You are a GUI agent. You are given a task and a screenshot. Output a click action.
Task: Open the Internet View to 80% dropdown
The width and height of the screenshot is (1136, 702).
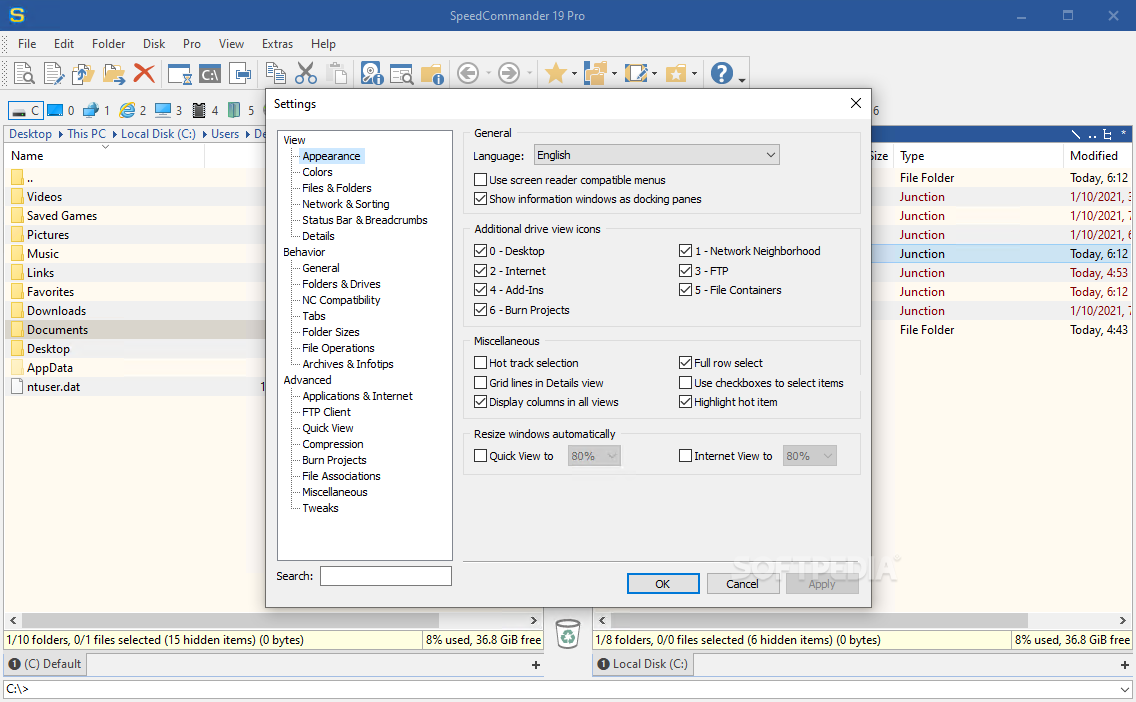click(809, 456)
